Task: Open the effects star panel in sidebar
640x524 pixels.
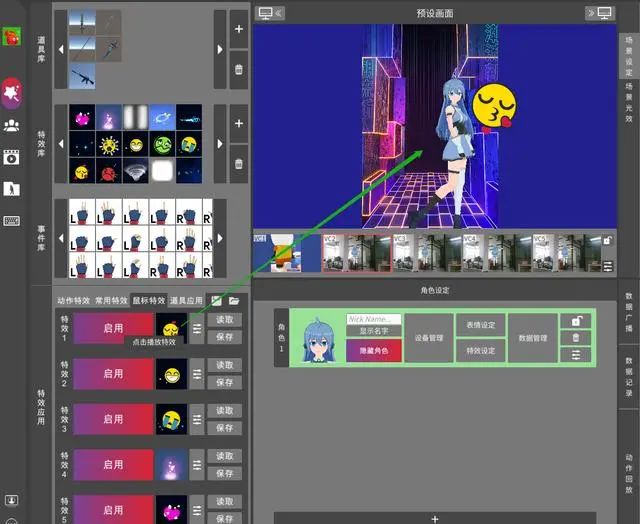Action: coord(12,93)
